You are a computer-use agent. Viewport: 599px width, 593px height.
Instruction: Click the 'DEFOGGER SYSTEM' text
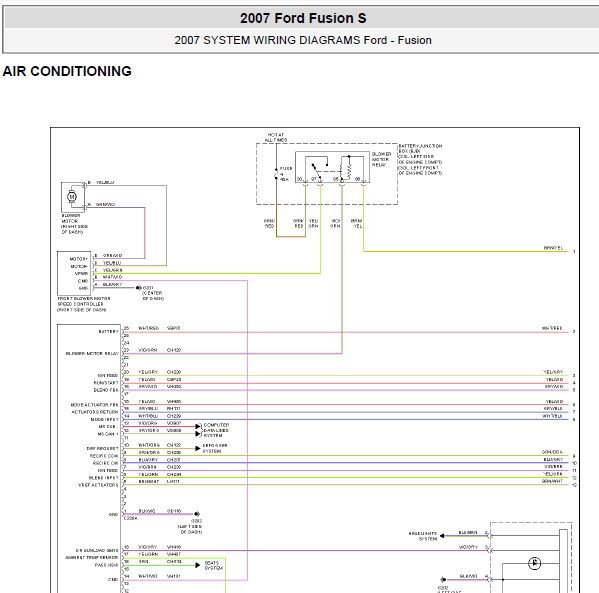point(215,448)
